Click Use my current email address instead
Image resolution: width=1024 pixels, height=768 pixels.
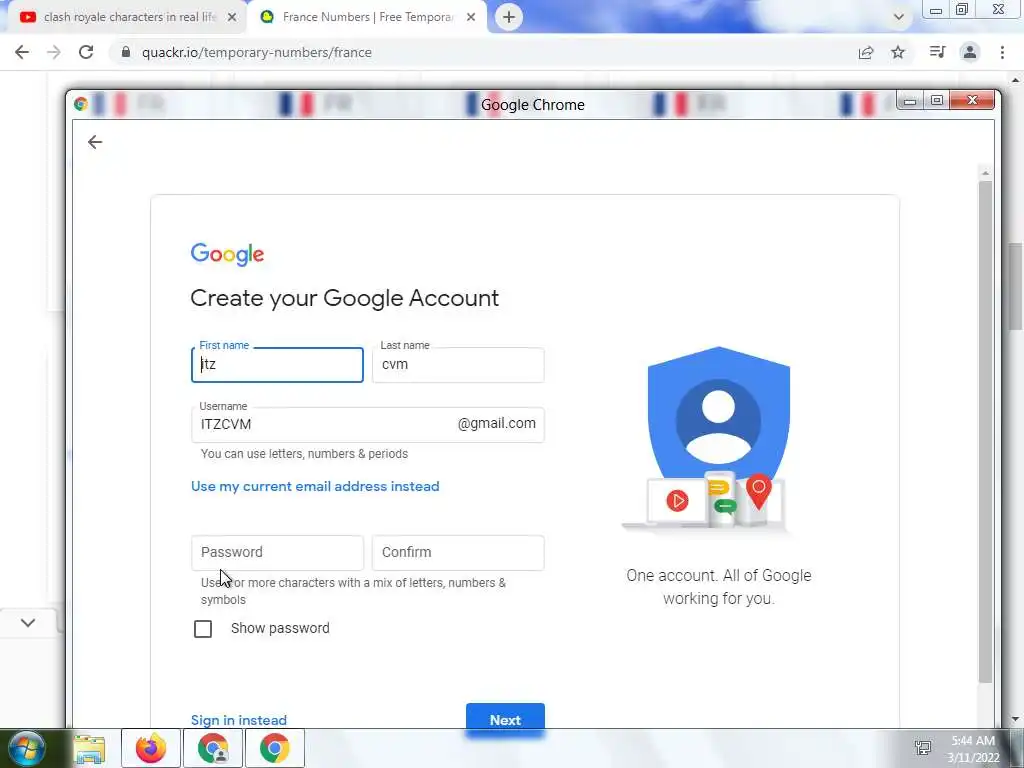(x=315, y=486)
